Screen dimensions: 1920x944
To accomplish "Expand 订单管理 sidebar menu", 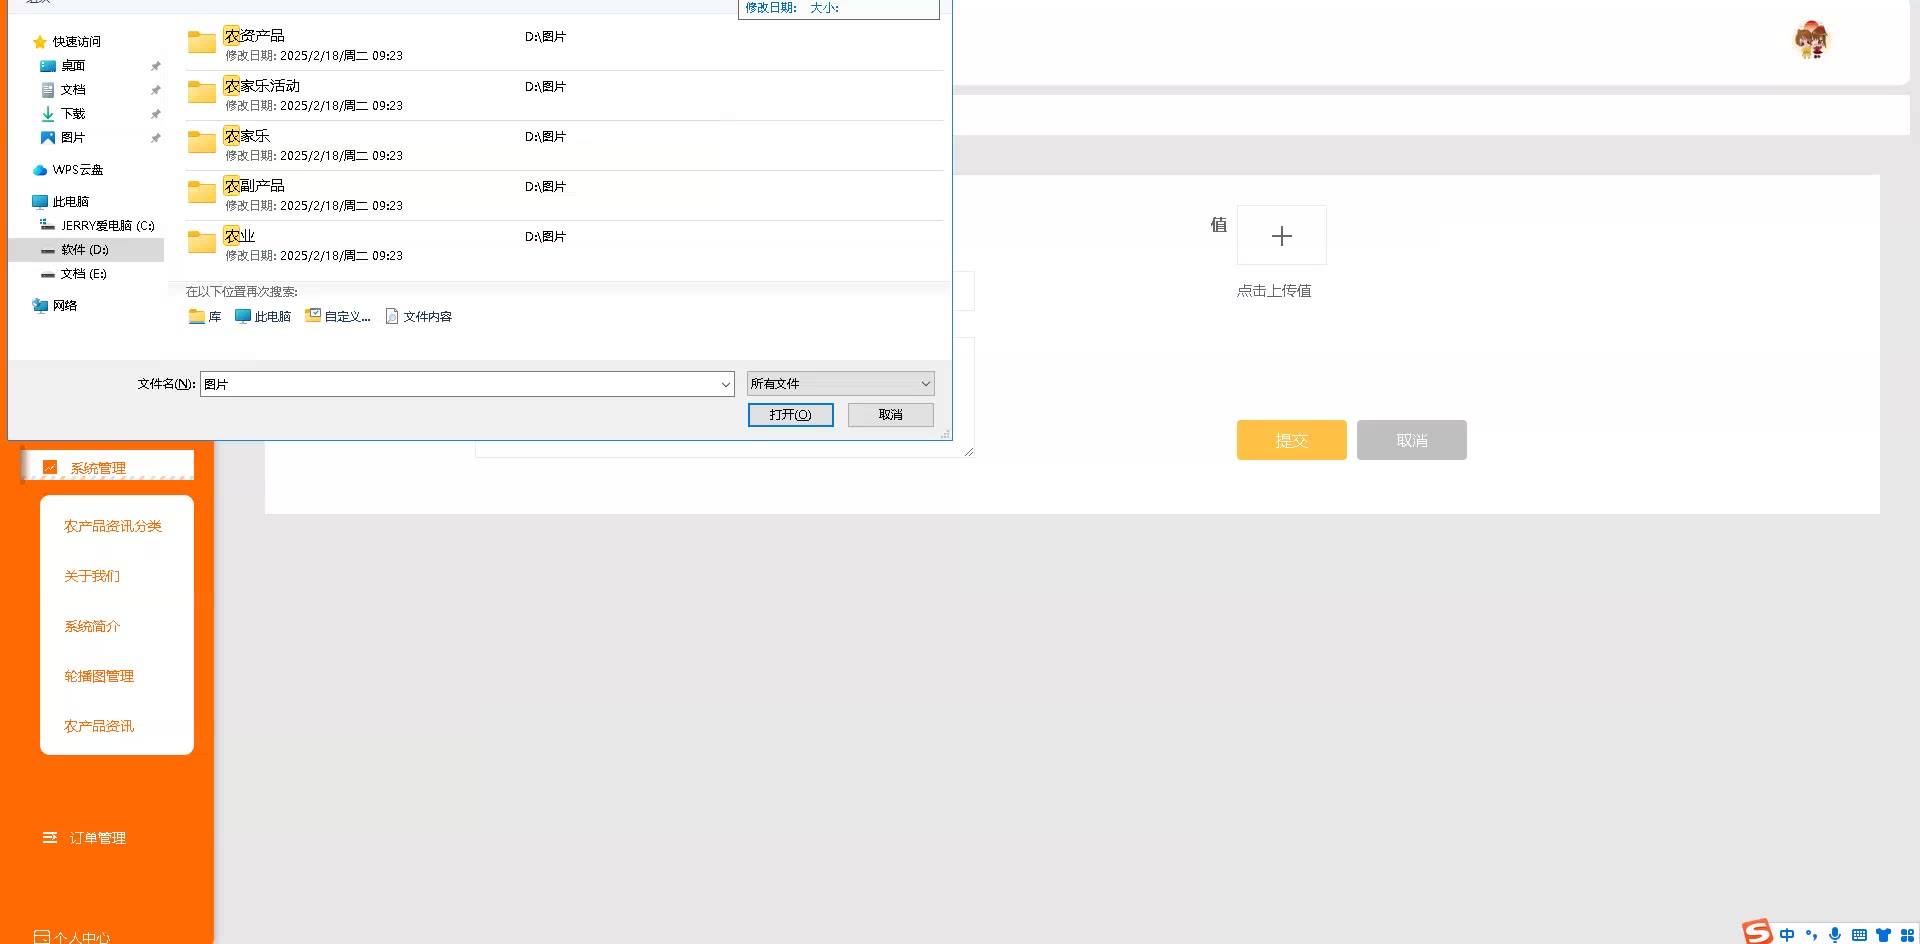I will pyautogui.click(x=98, y=838).
